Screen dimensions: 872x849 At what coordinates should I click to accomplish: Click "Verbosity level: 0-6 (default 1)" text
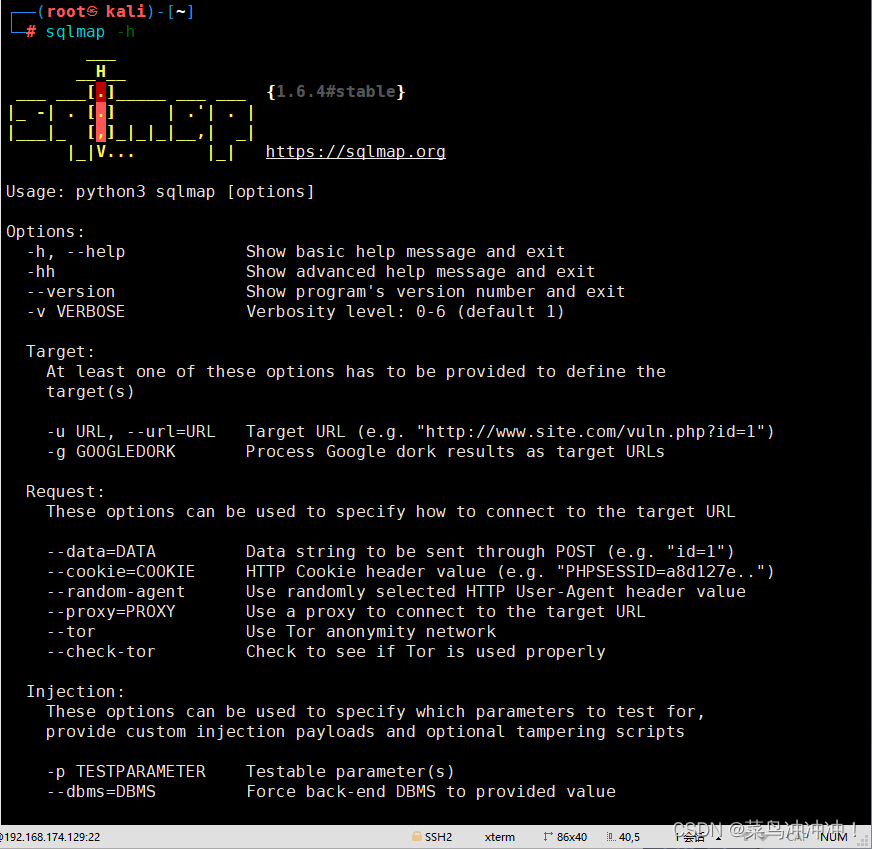405,312
